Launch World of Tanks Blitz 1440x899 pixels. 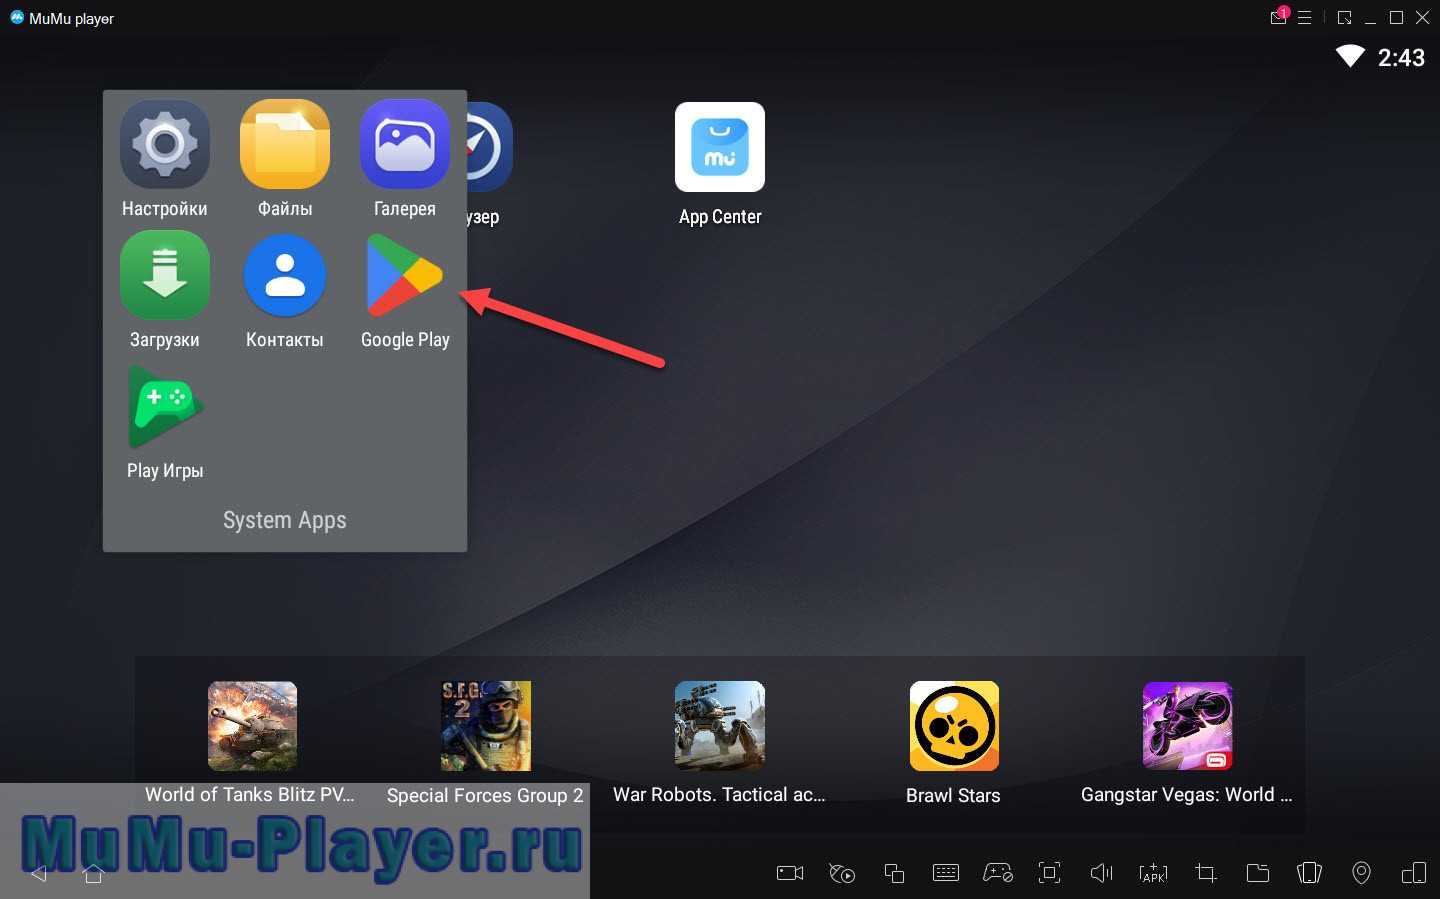click(252, 726)
